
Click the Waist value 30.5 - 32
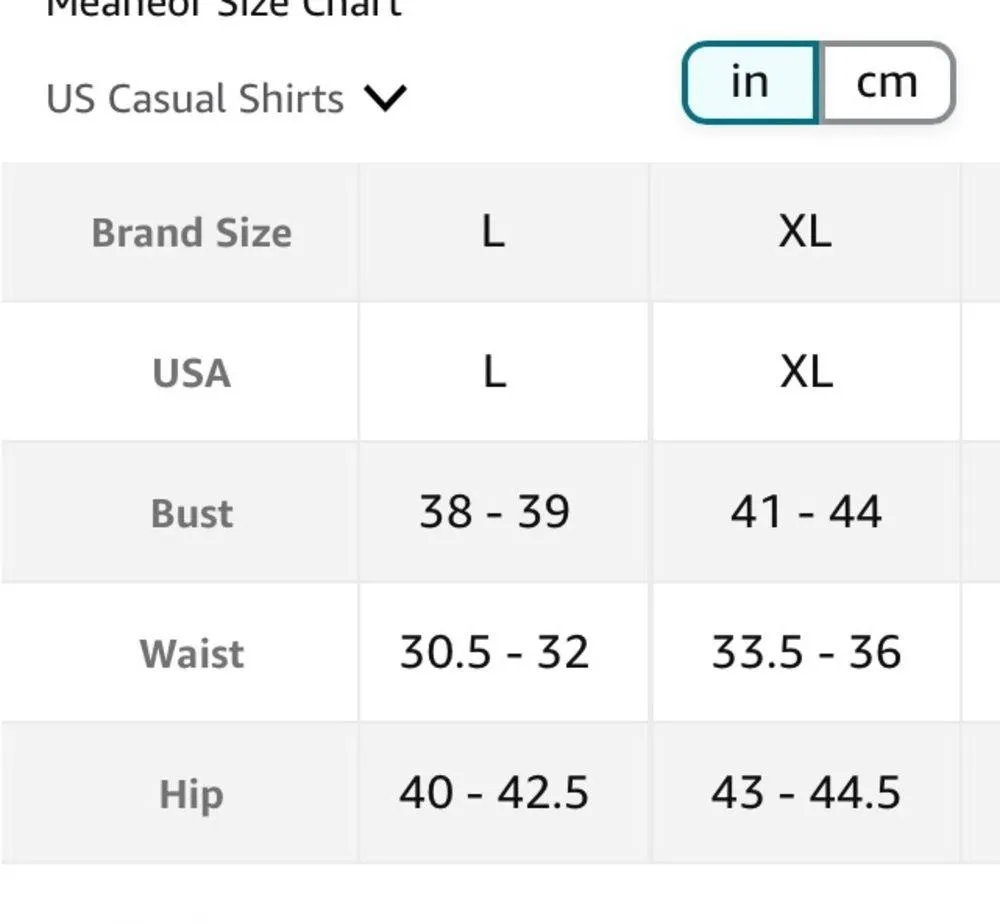point(494,654)
